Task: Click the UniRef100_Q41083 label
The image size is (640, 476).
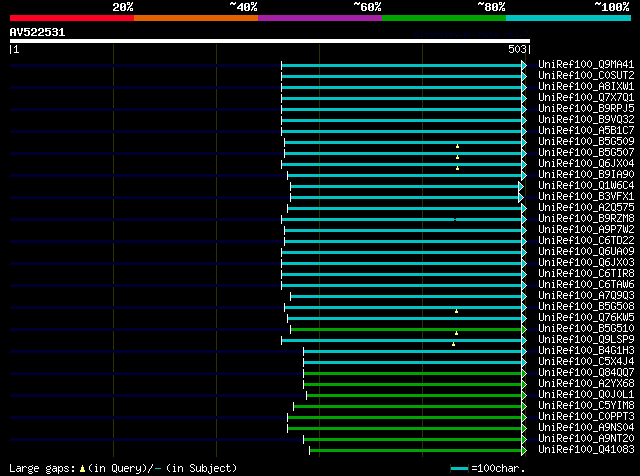Action: pyautogui.click(x=586, y=450)
